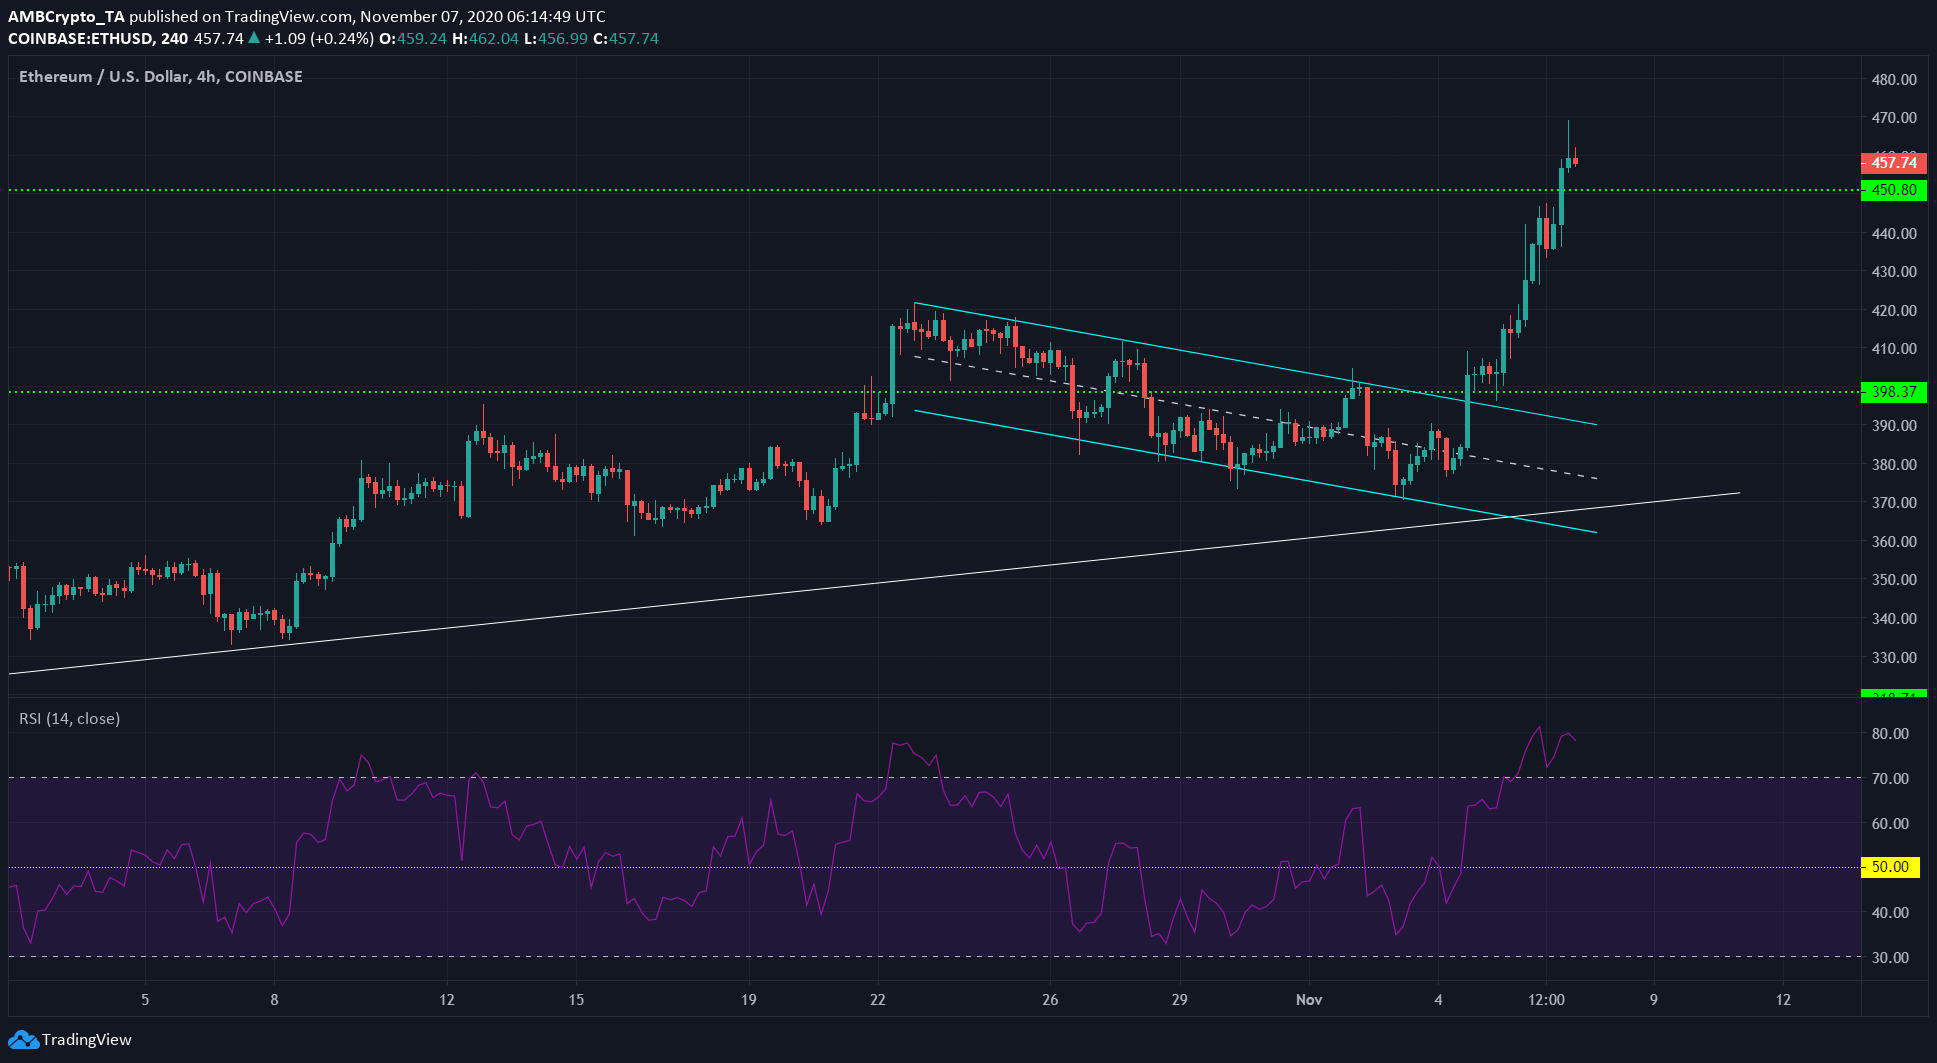Click the 70.00 RSI axis label
Viewport: 1937px width, 1063px height.
click(1890, 778)
